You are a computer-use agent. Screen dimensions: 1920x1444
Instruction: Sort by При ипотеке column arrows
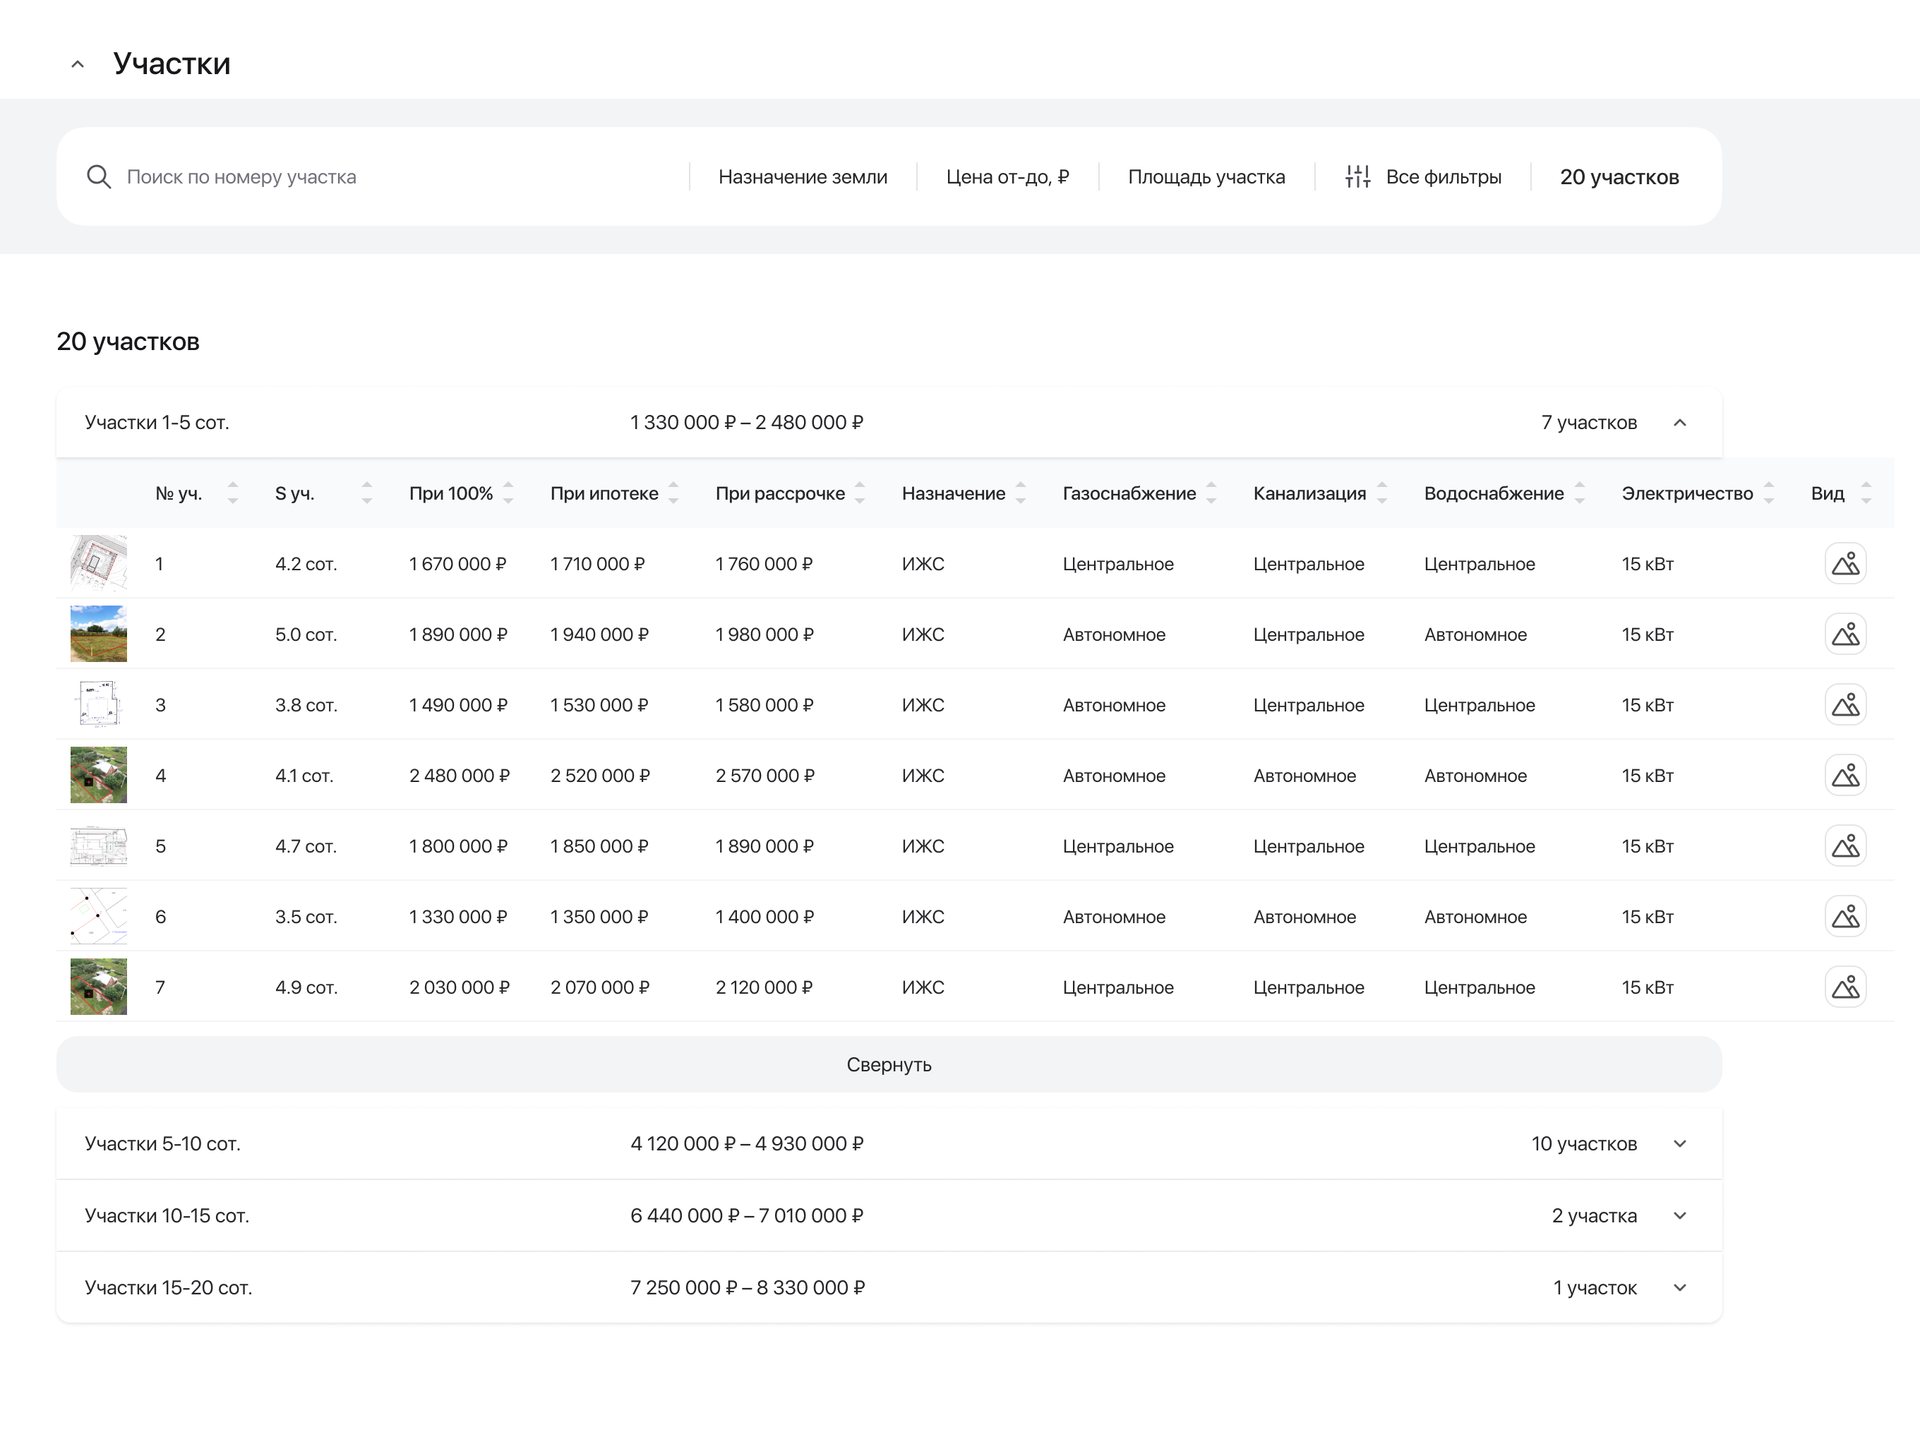tap(673, 493)
